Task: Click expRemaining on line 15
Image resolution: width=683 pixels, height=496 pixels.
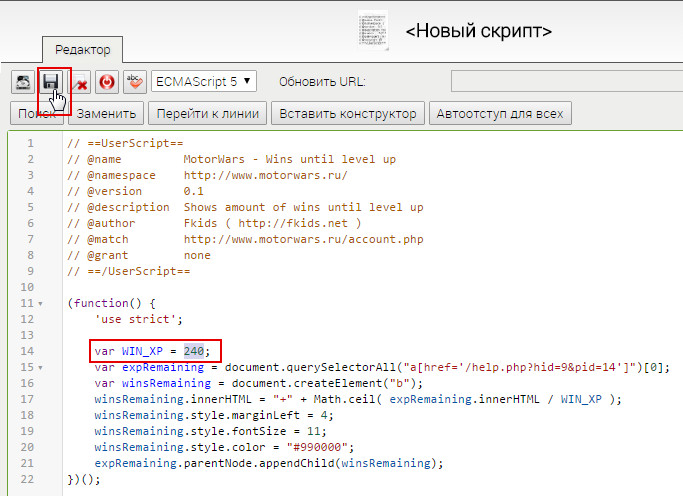Action: [162, 367]
